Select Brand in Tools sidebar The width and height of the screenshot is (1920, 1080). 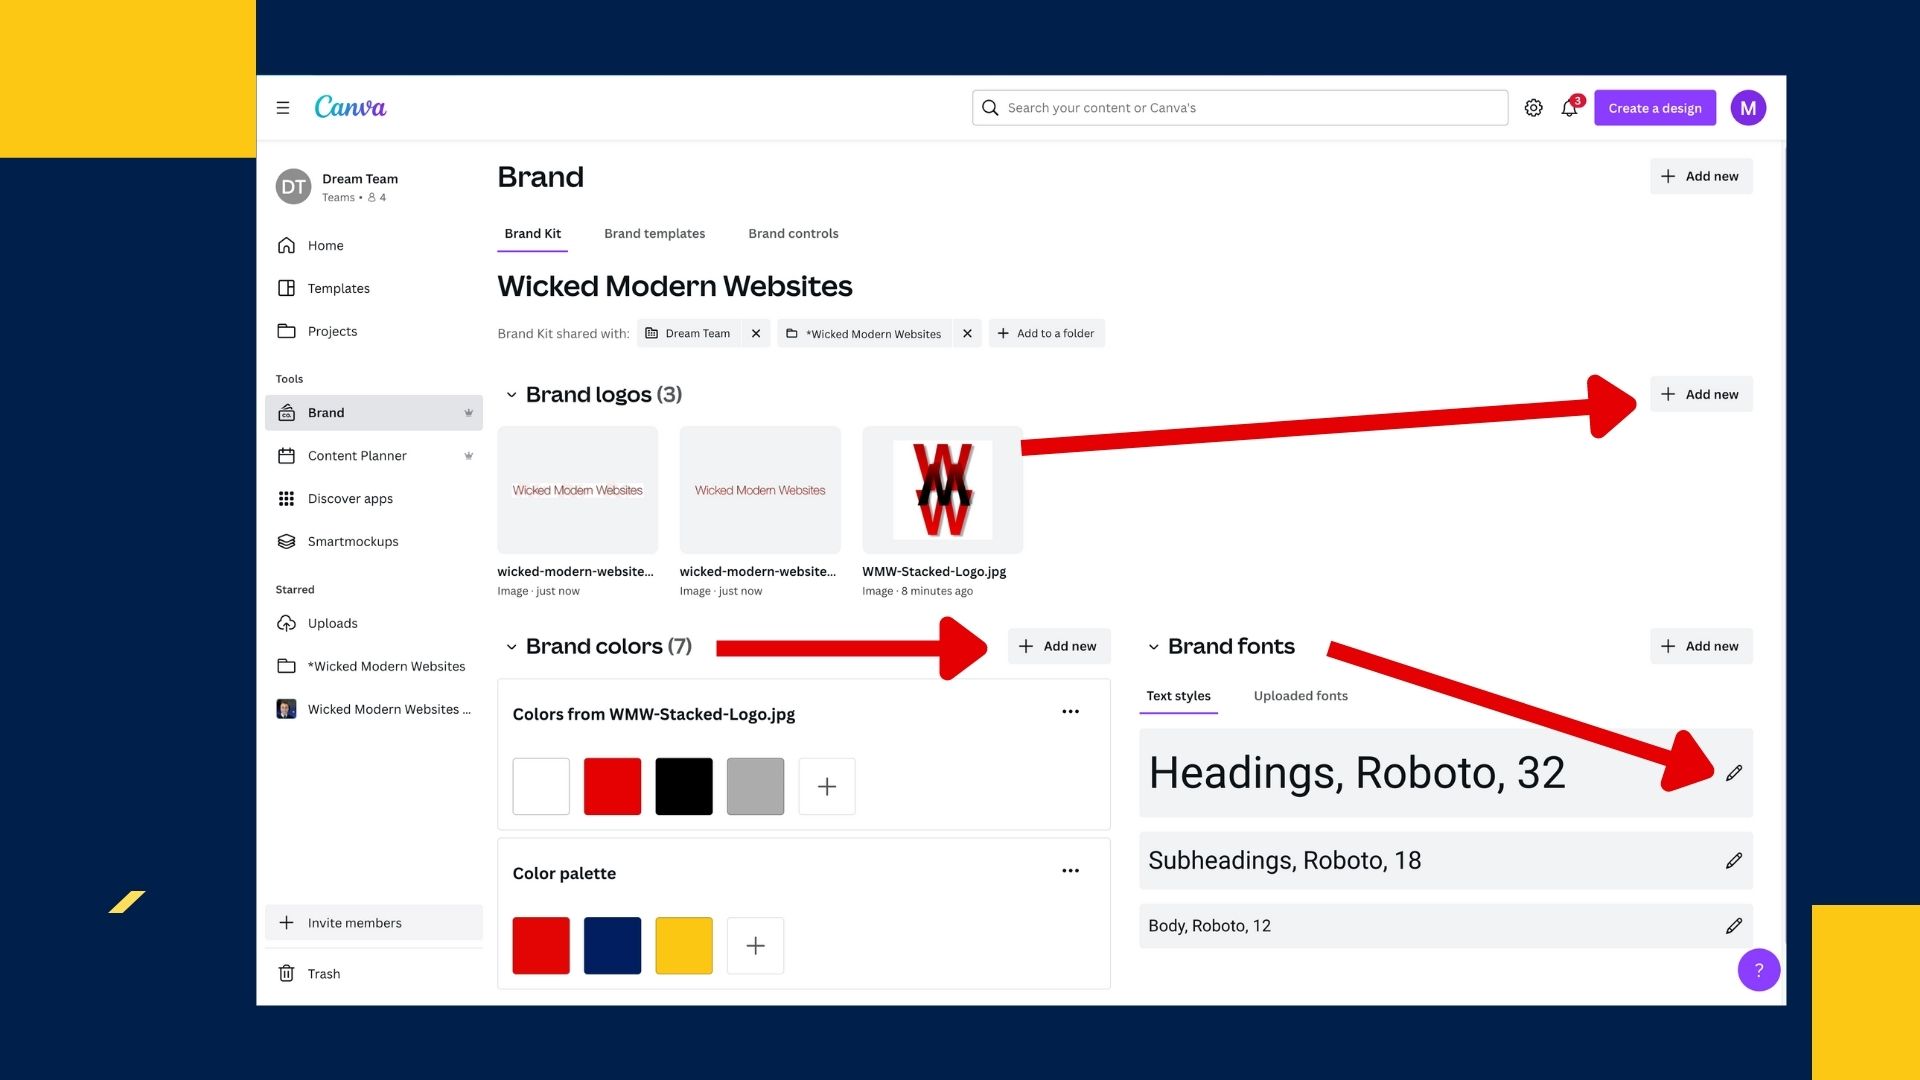click(374, 413)
